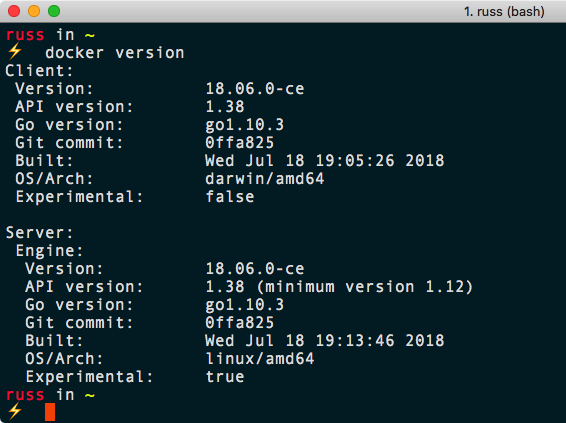566x423 pixels.
Task: Click the Client Experimental value 'false'
Action: pyautogui.click(x=230, y=197)
